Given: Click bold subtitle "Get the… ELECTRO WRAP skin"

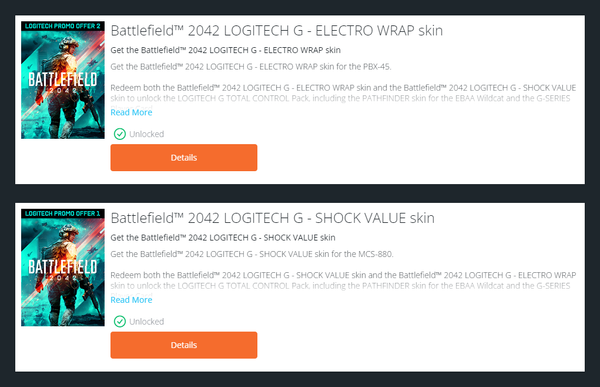Looking at the screenshot, I should click(x=225, y=50).
